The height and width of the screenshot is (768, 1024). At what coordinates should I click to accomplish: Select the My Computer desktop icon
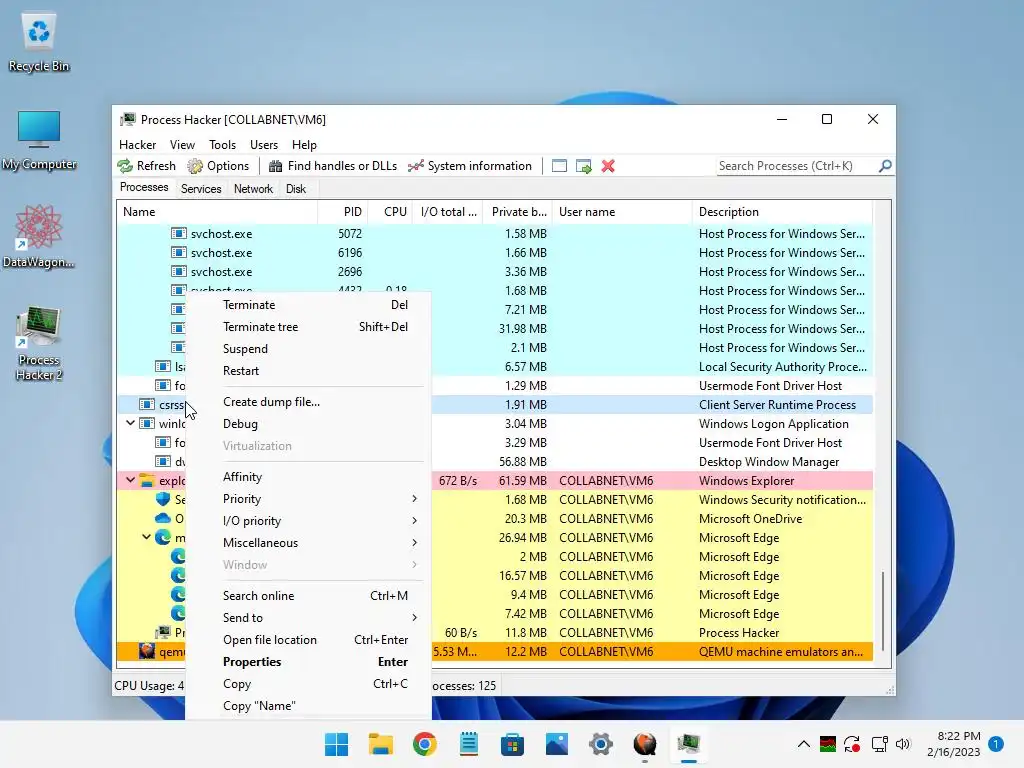point(39,140)
